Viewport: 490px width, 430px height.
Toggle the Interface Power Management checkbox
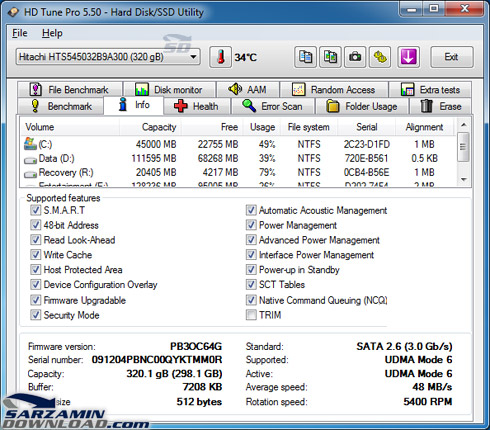[251, 255]
